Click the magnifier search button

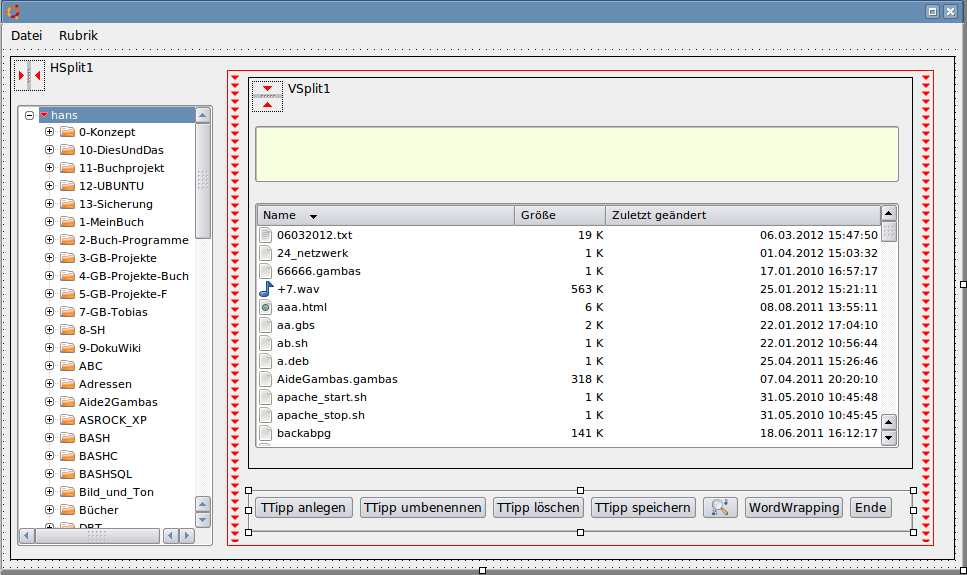[720, 507]
